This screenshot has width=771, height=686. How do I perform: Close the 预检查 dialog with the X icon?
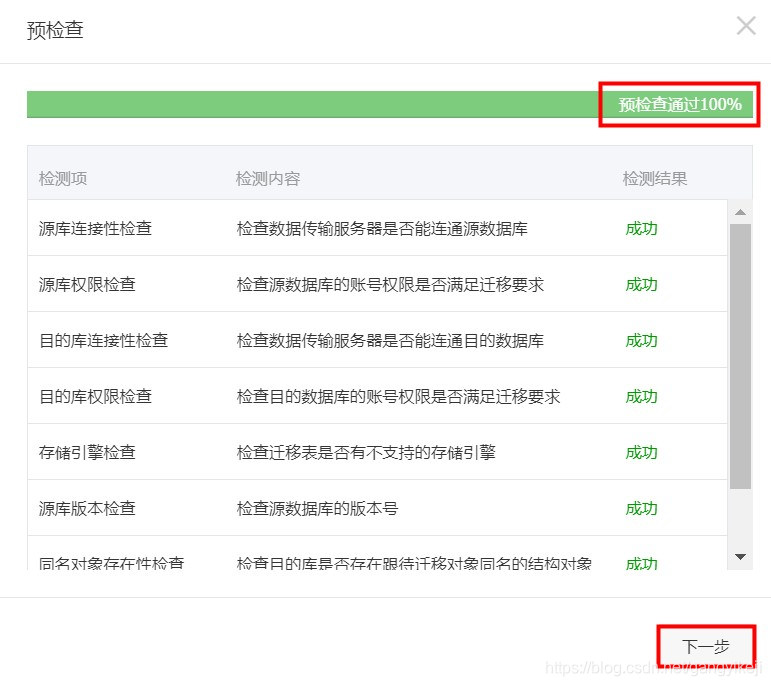[x=746, y=26]
